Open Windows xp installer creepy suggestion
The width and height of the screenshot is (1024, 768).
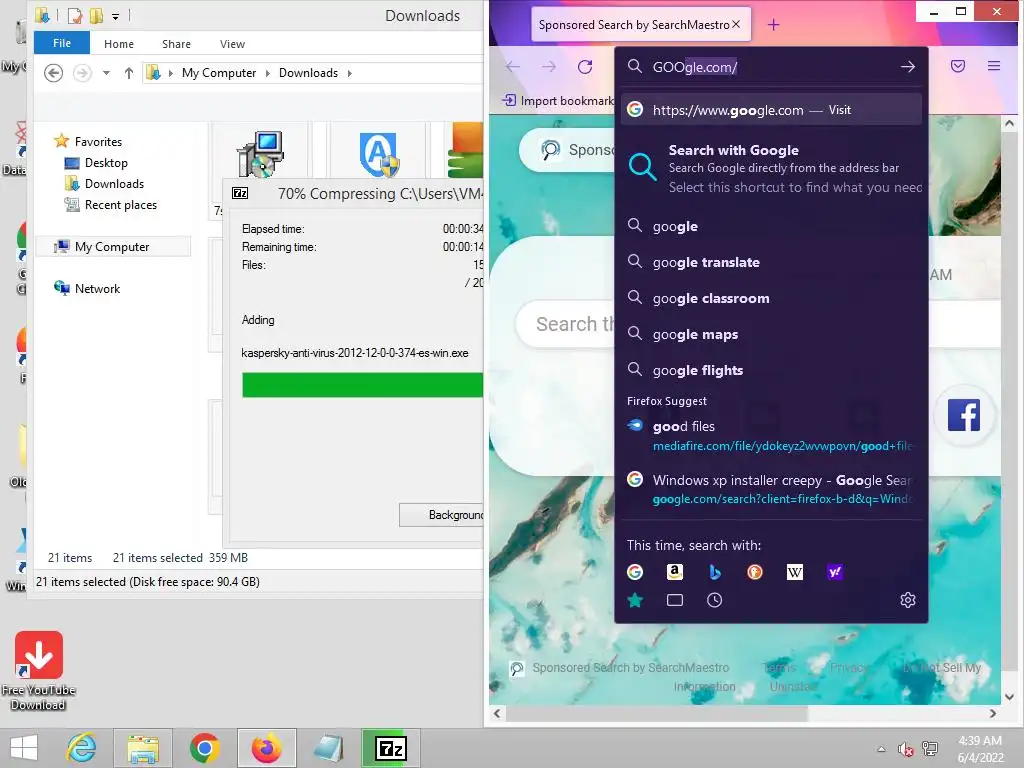(771, 488)
